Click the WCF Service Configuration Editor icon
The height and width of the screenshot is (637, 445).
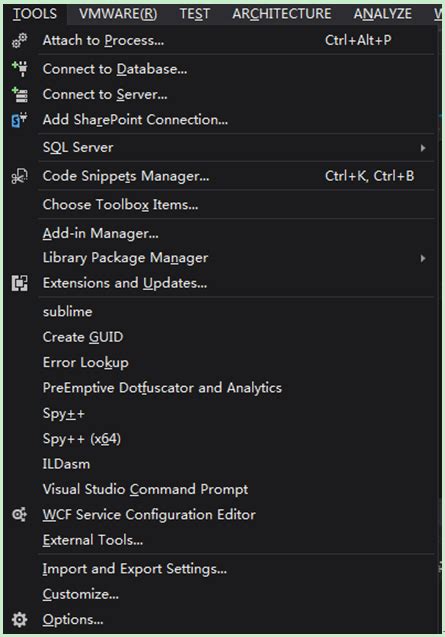coord(19,515)
